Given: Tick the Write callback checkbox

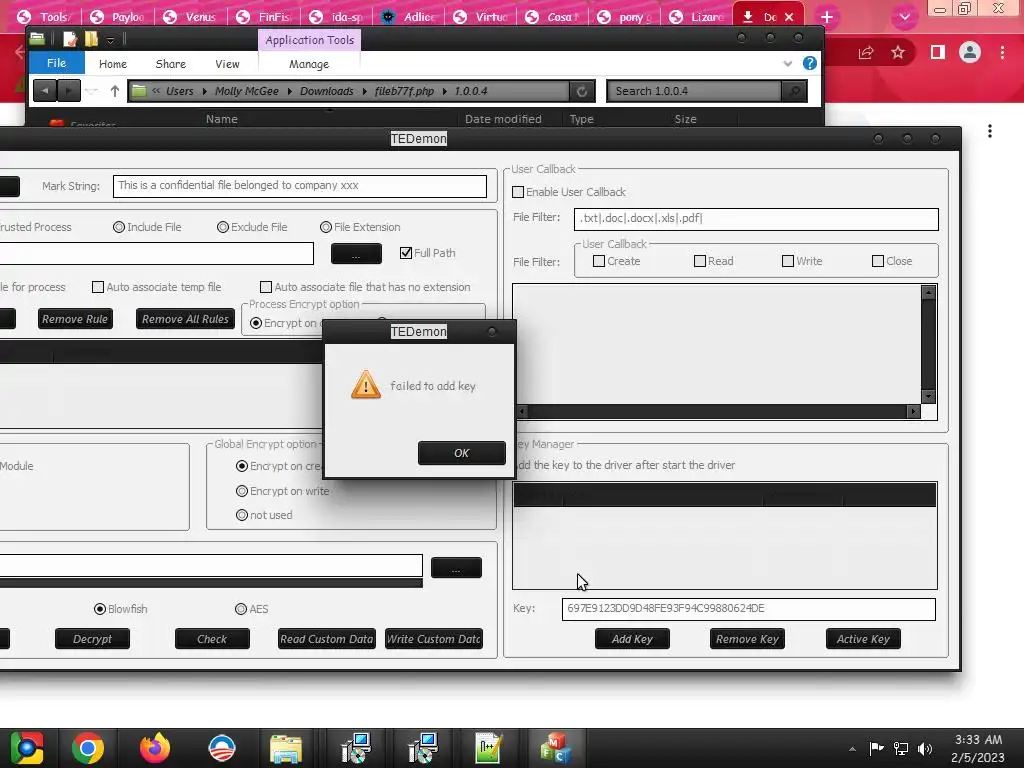Looking at the screenshot, I should [x=788, y=261].
